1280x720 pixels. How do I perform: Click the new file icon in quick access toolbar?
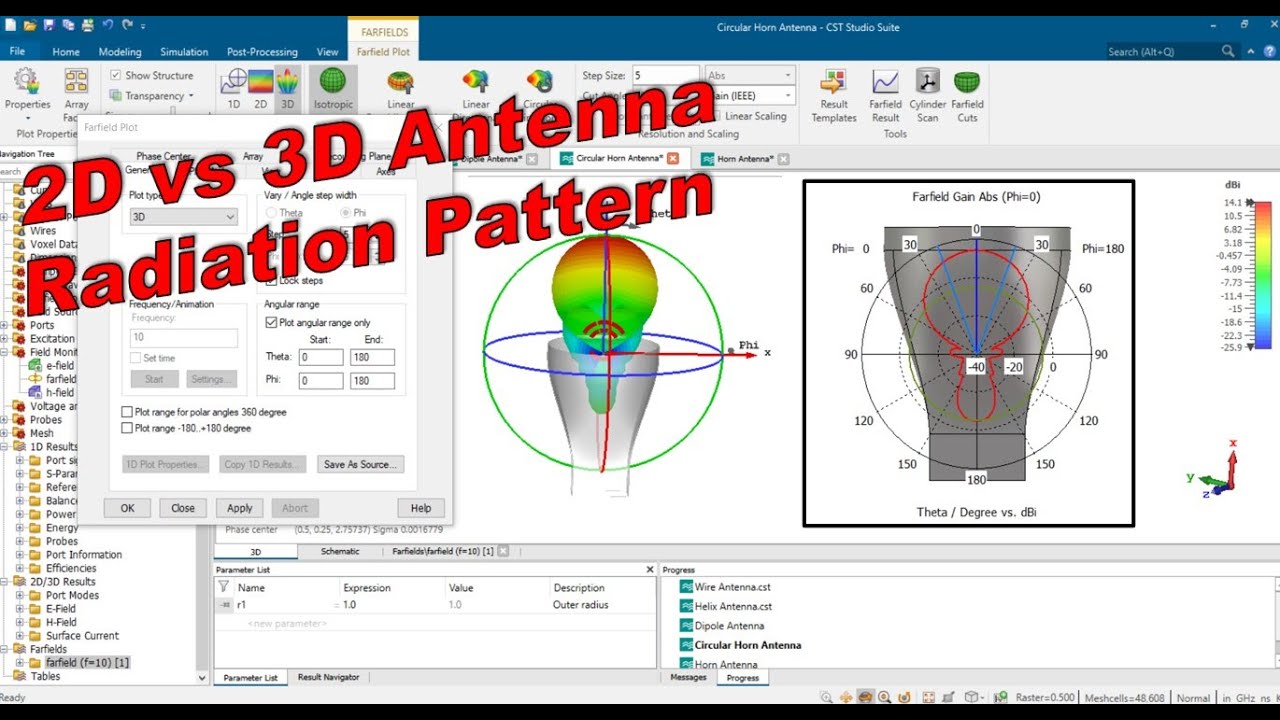coord(11,24)
